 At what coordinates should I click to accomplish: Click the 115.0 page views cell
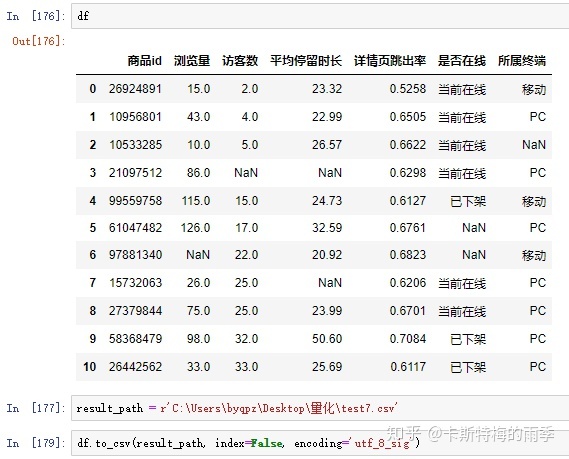[196, 201]
